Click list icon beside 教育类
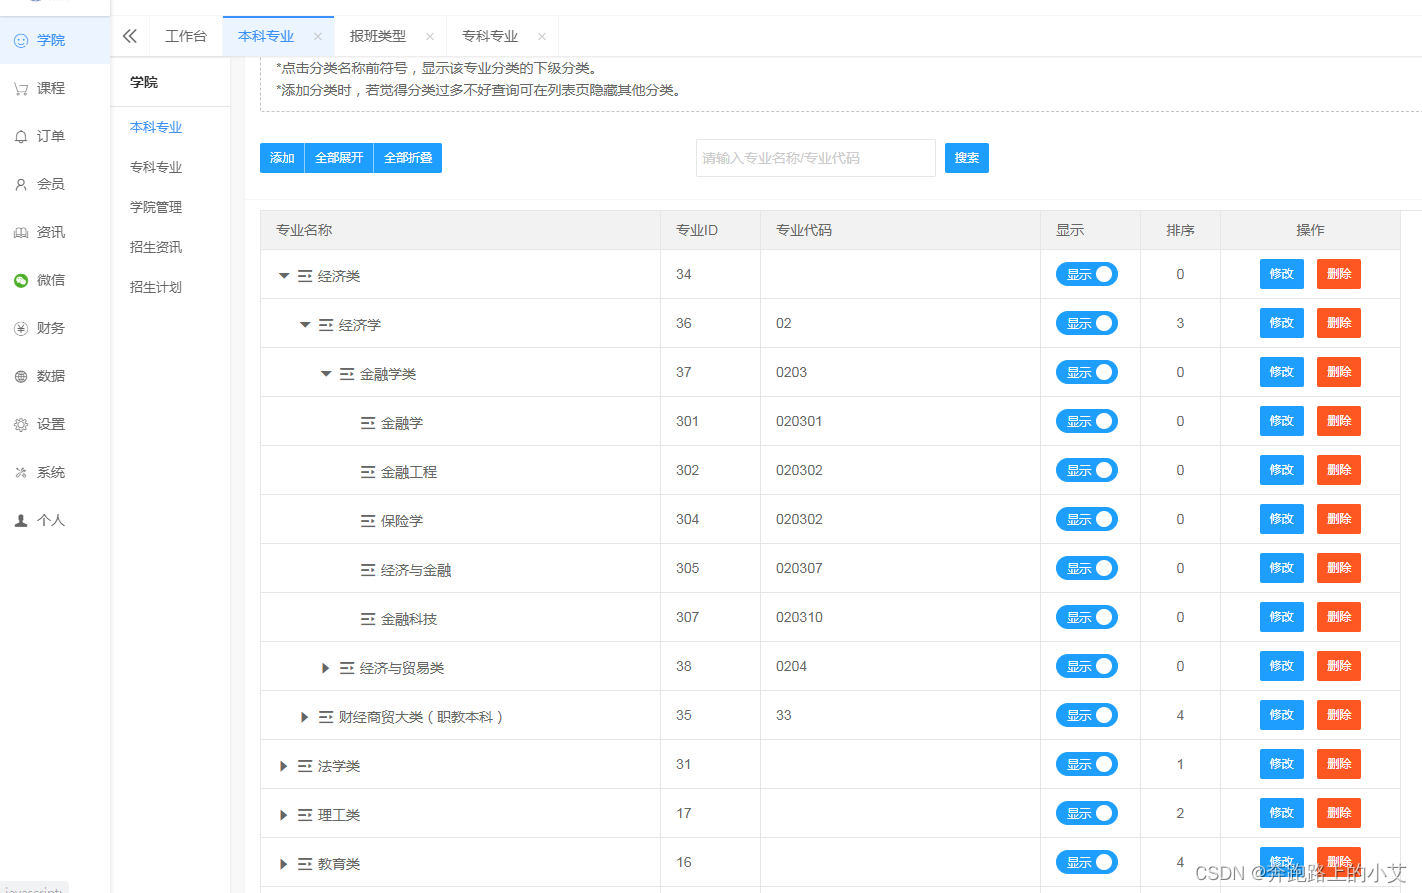This screenshot has height=893, width=1422. pos(305,864)
